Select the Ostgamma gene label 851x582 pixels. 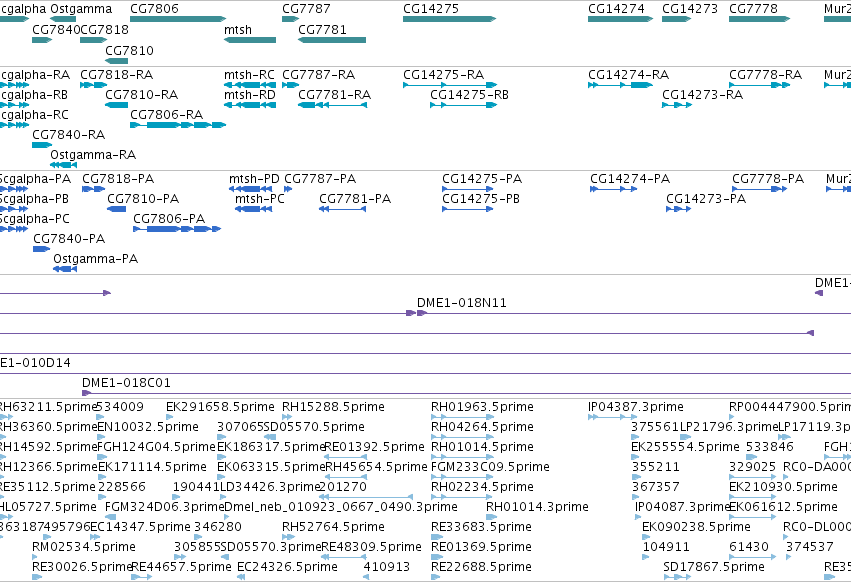(x=81, y=9)
